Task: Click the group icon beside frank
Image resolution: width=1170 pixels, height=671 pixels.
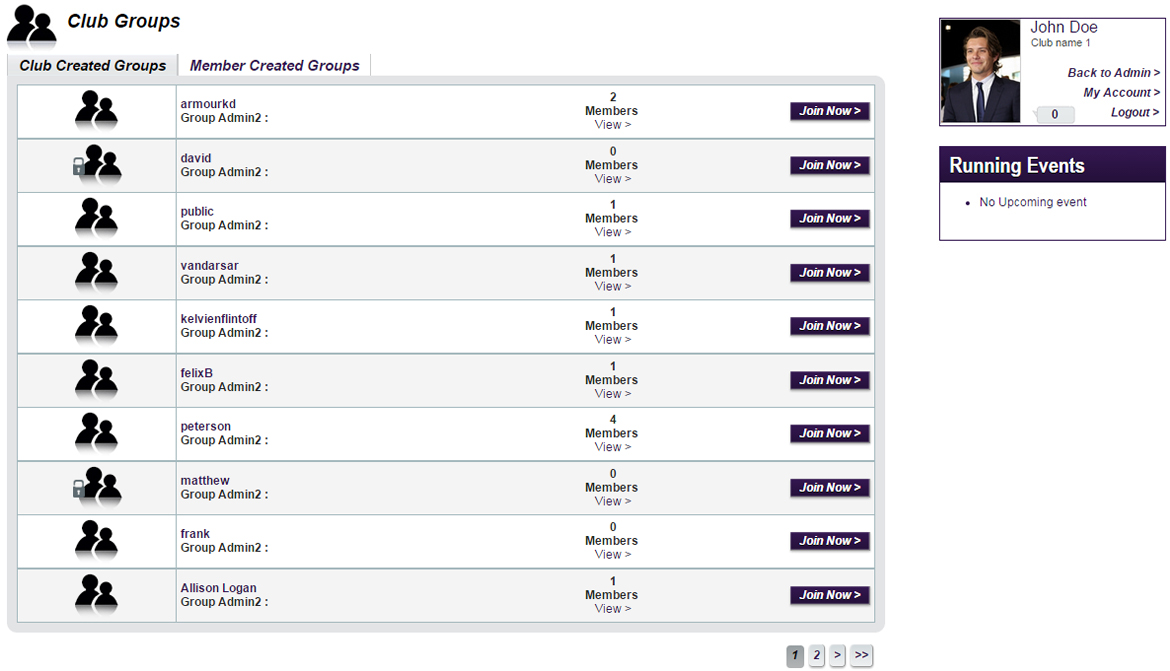Action: 95,540
